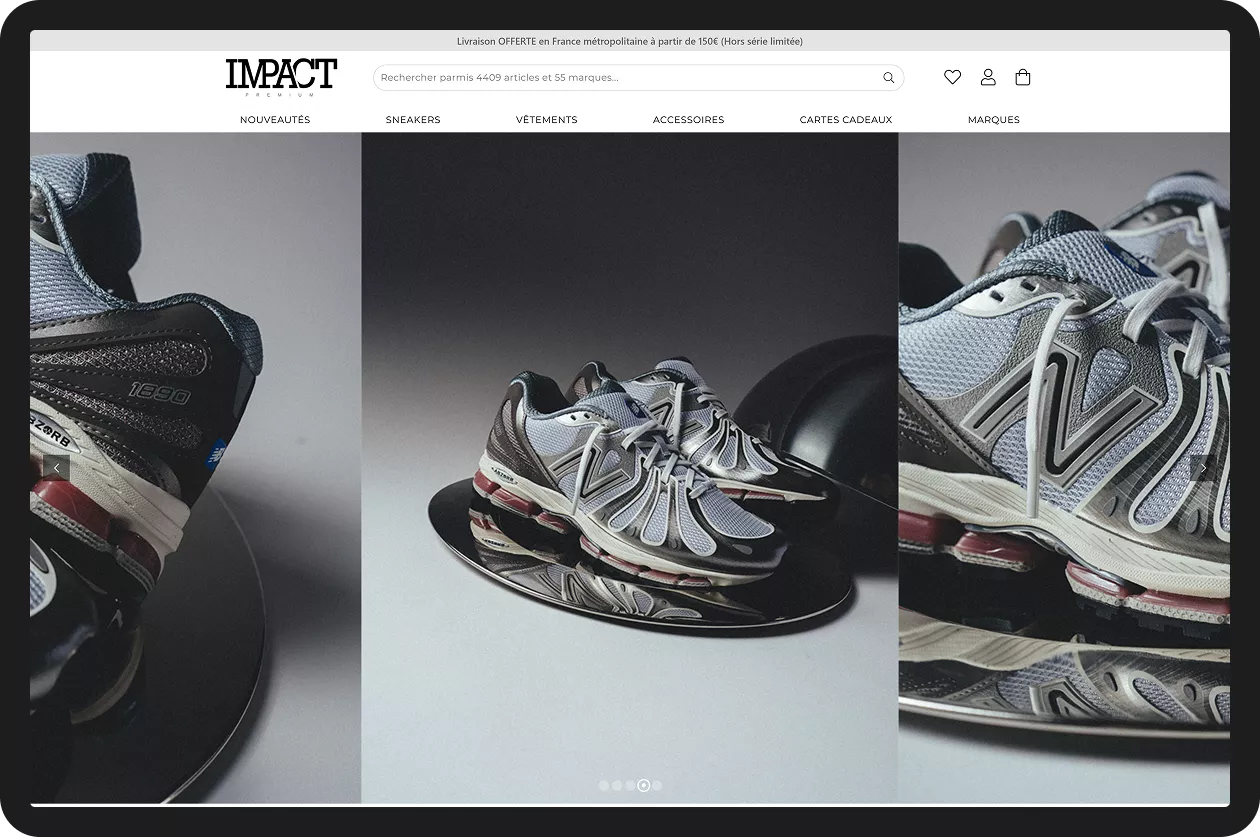This screenshot has width=1260, height=837.
Task: Focus the 'Rechercher parmis 4409 articles' search field
Action: pyautogui.click(x=638, y=78)
